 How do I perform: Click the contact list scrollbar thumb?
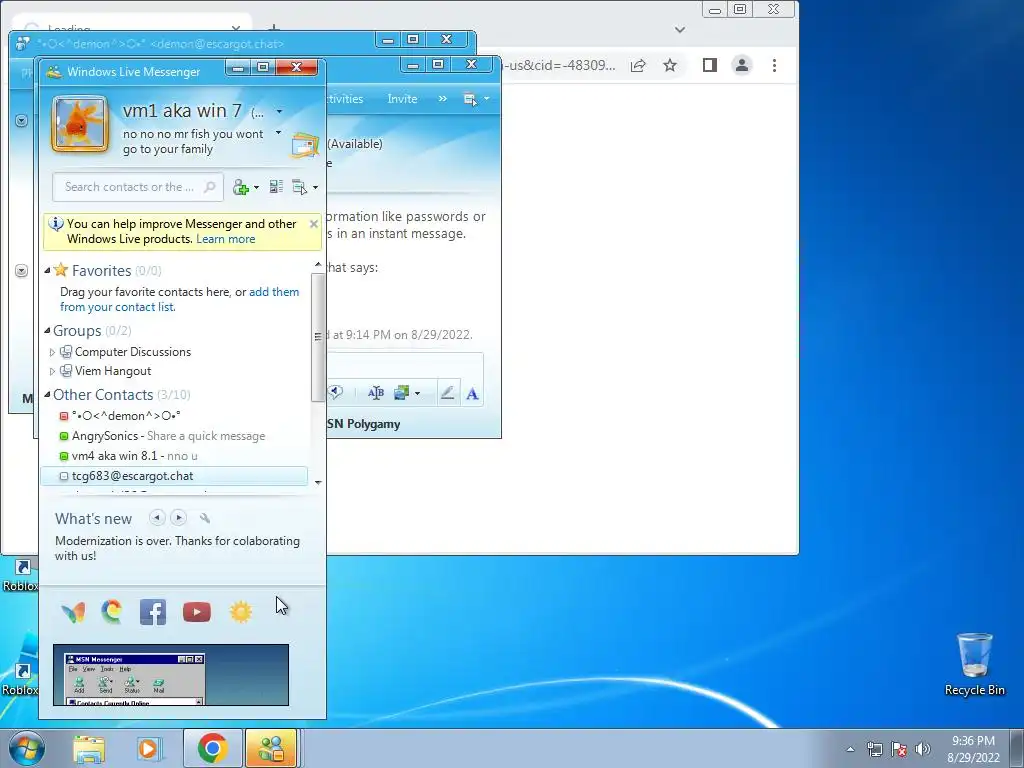(x=318, y=337)
